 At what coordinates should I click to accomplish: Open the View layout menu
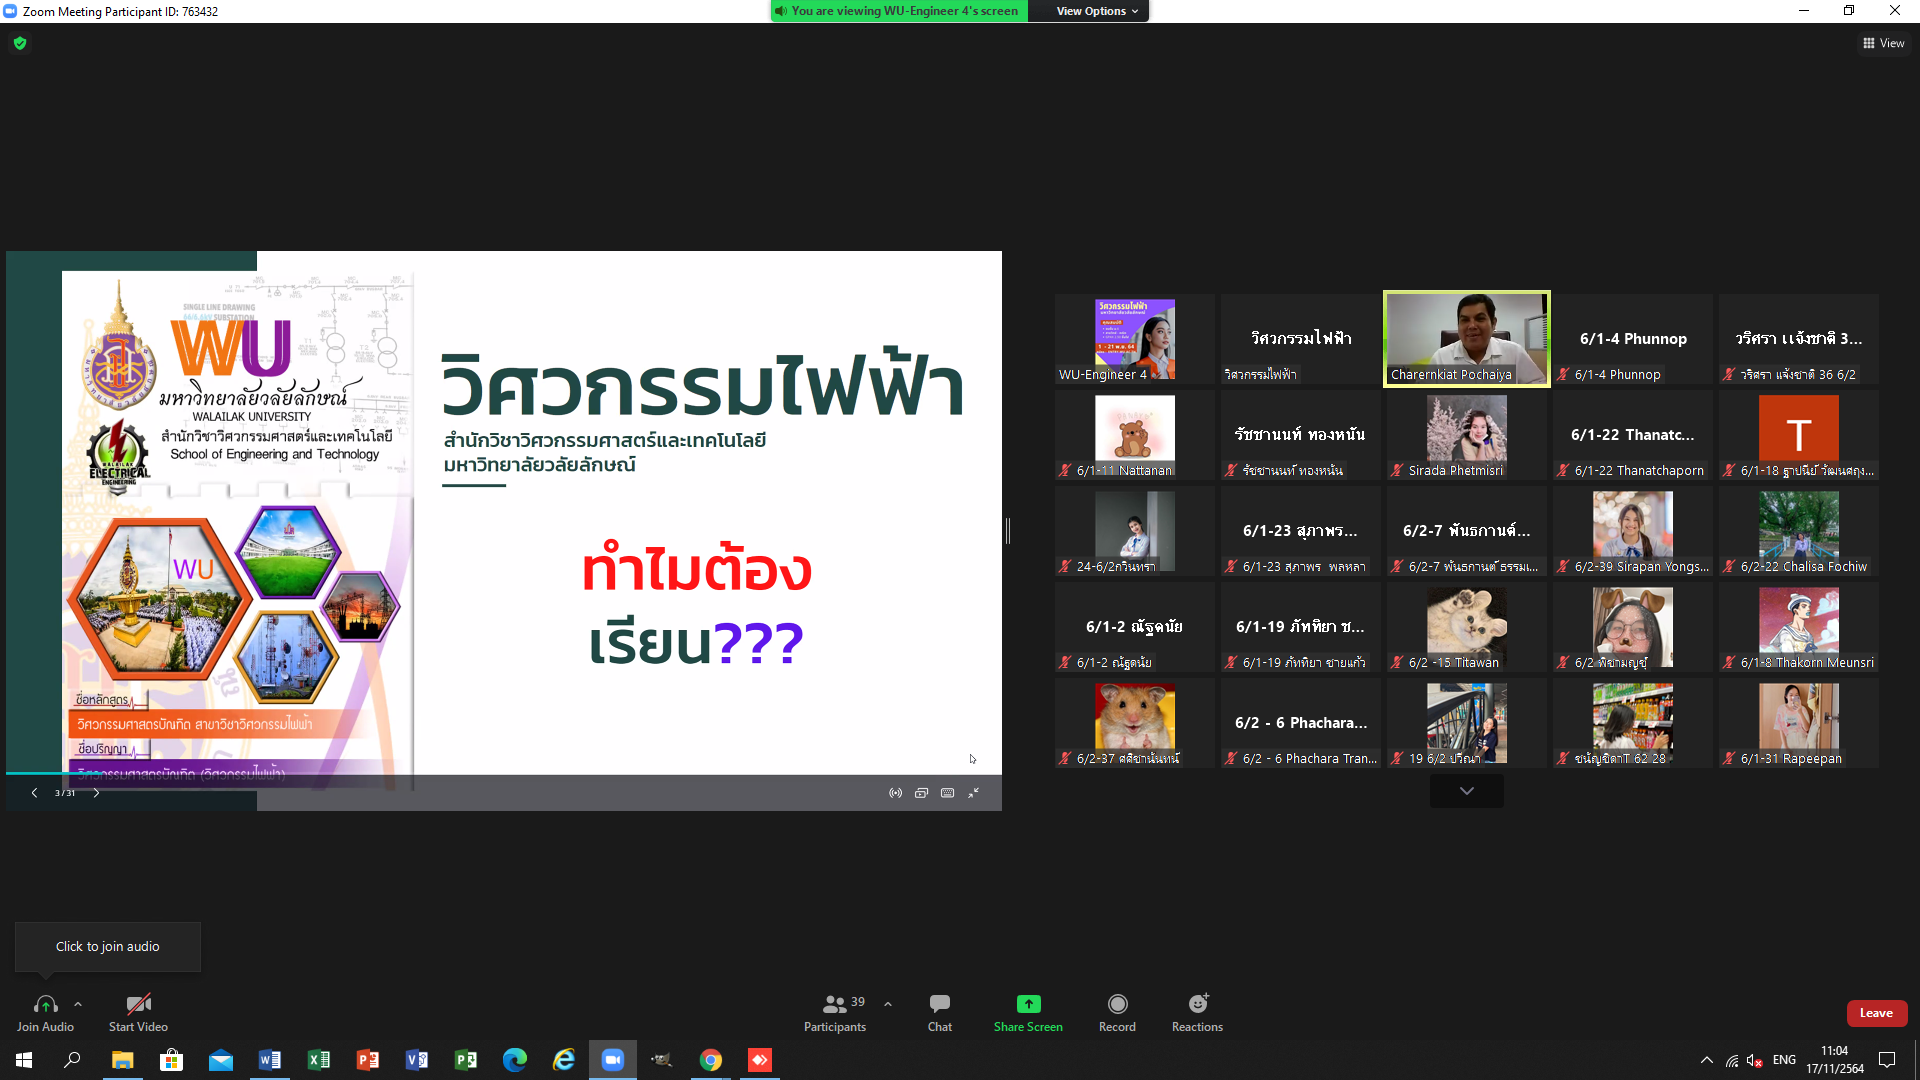point(1883,43)
